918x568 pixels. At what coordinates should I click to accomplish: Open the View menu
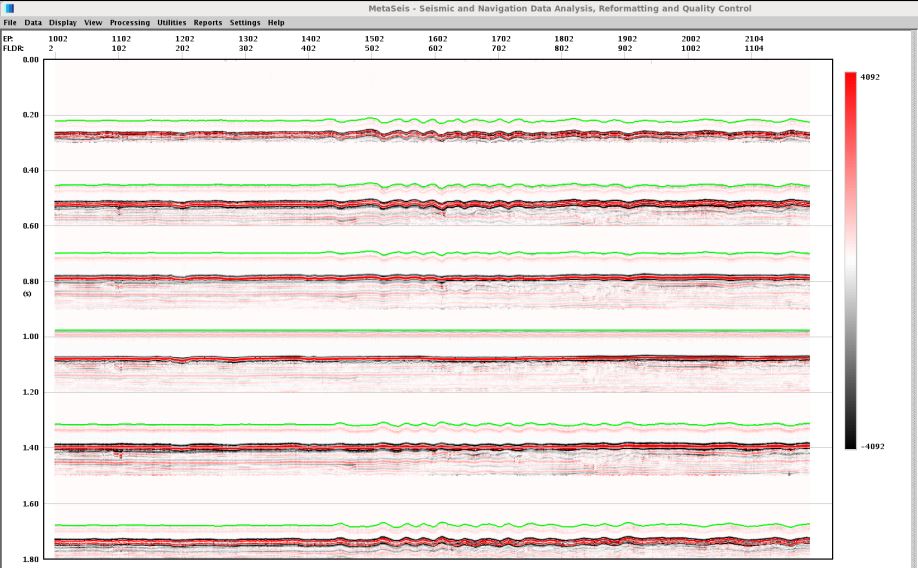click(x=93, y=22)
